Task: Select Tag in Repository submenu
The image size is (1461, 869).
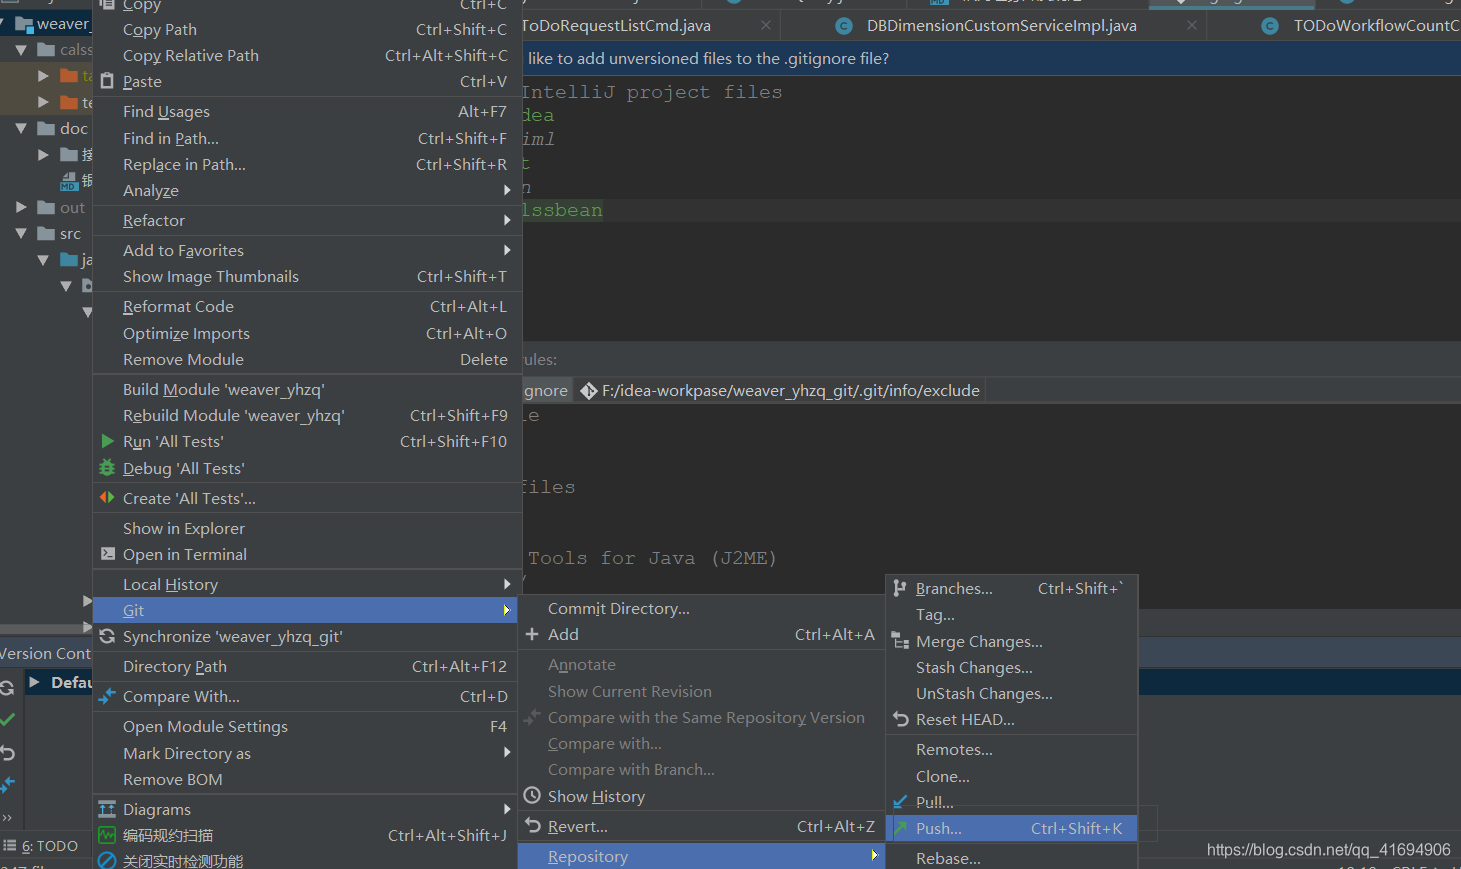Action: coord(1012,615)
